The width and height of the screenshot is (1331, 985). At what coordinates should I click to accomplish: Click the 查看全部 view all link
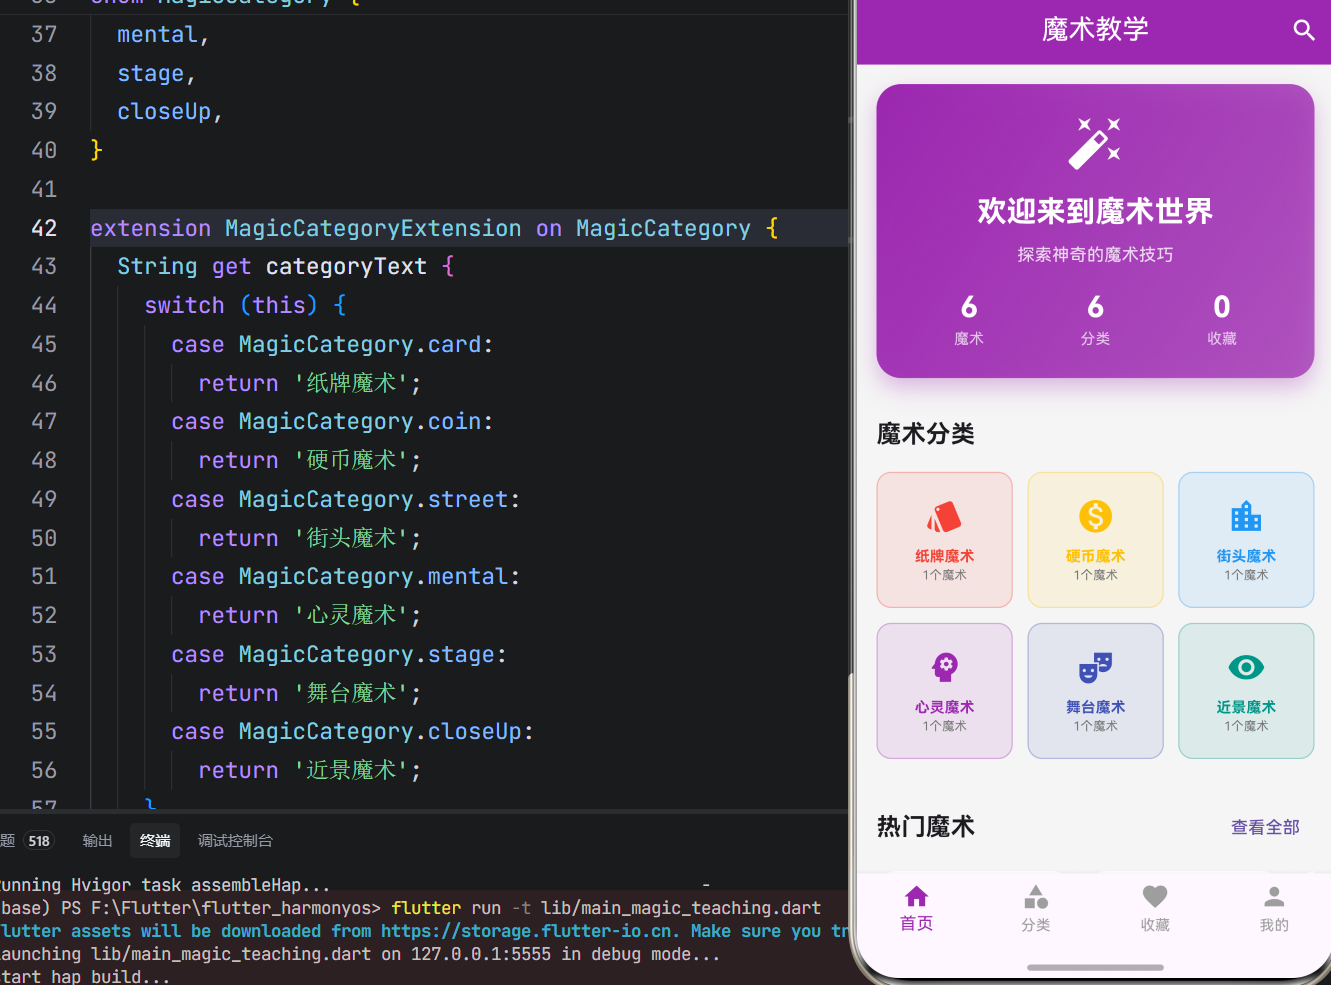pos(1264,827)
